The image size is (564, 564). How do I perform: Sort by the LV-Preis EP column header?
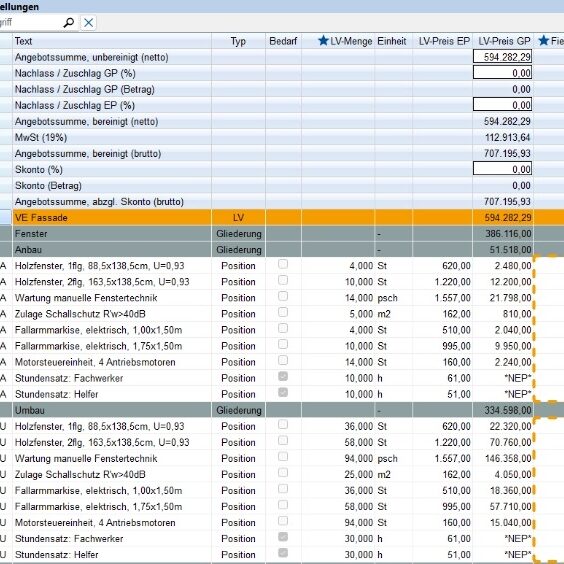coord(444,41)
